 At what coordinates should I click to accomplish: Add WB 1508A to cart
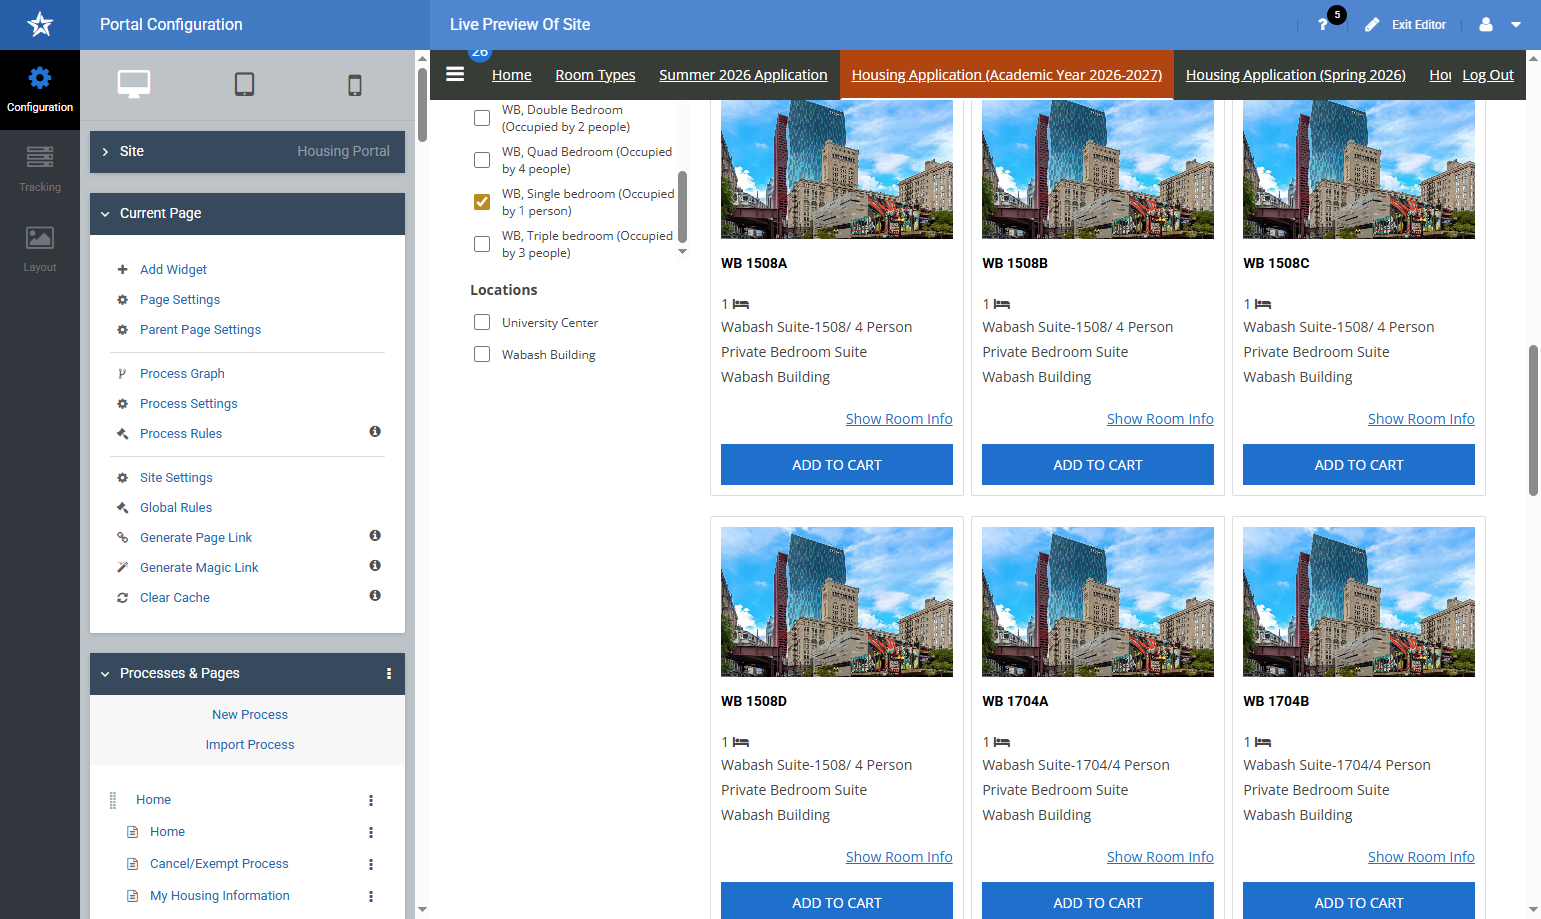[837, 465]
